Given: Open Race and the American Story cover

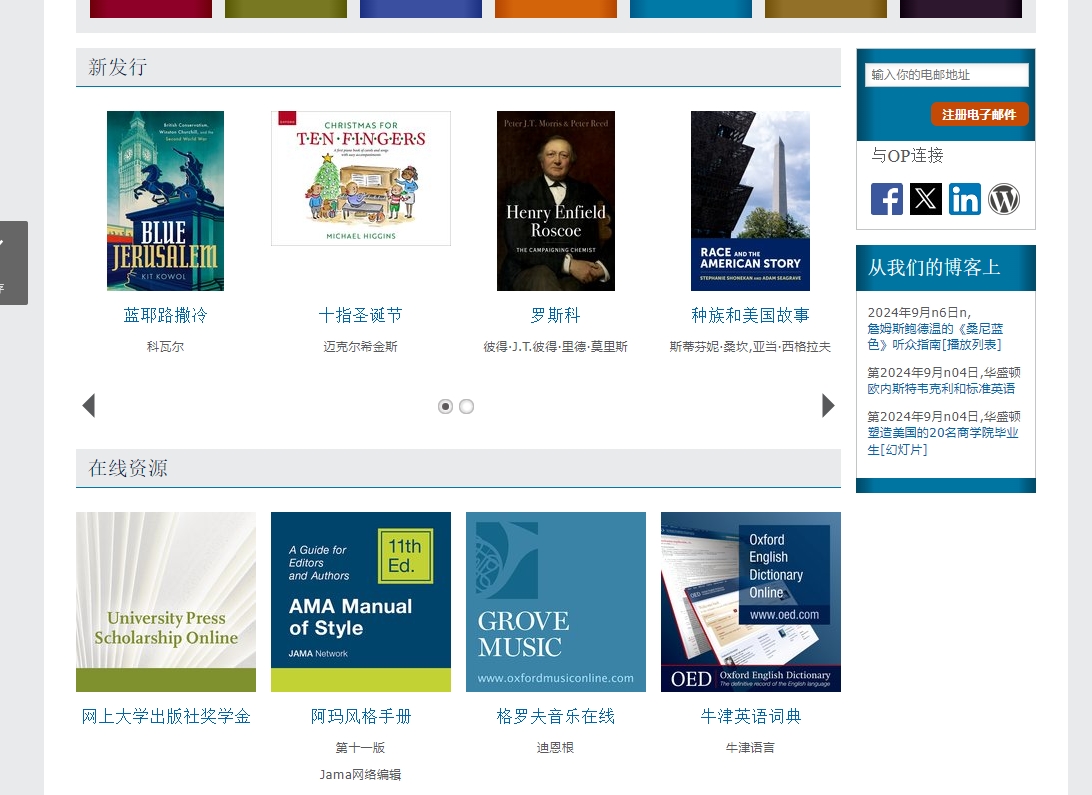Looking at the screenshot, I should click(x=750, y=200).
